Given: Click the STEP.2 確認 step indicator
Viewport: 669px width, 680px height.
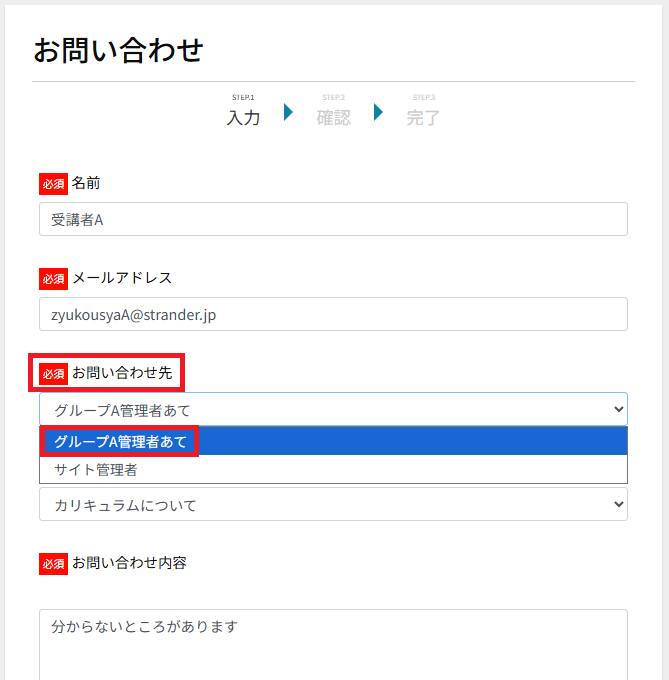Looking at the screenshot, I should click(333, 112).
